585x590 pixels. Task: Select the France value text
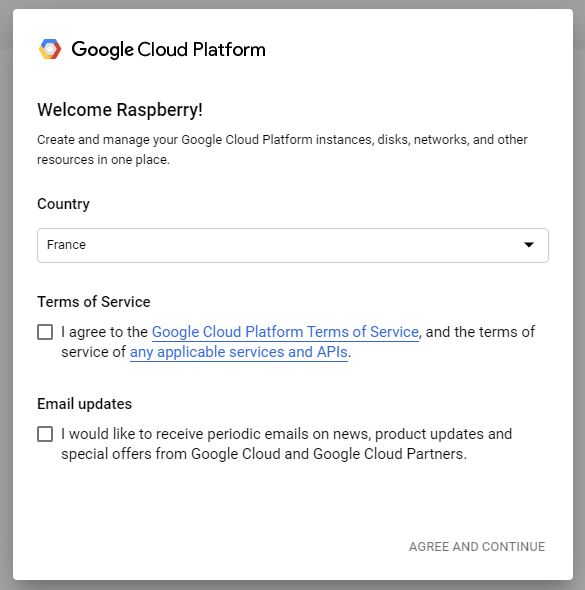(66, 245)
